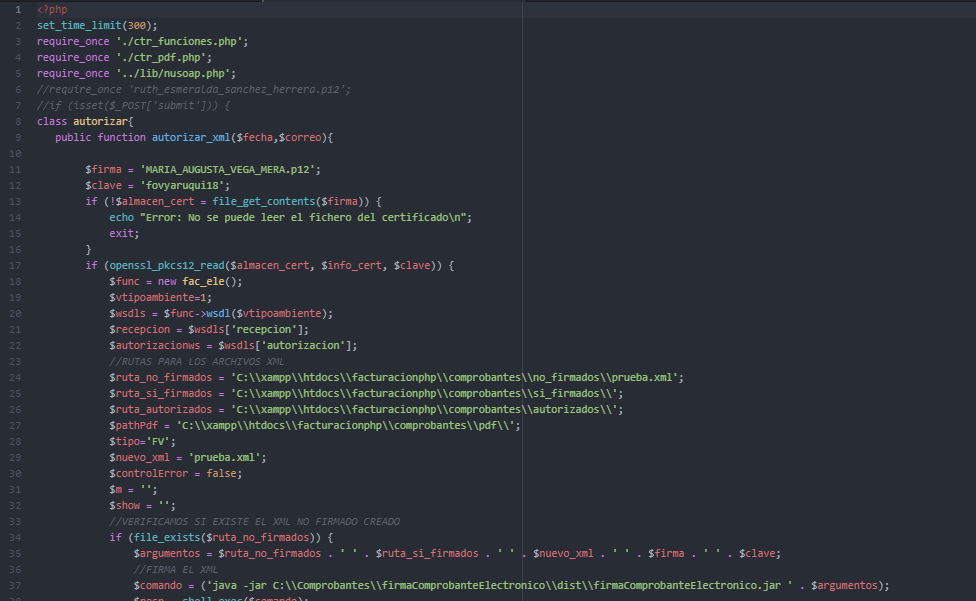Place cursor on the opening <?php tag

tap(53, 9)
